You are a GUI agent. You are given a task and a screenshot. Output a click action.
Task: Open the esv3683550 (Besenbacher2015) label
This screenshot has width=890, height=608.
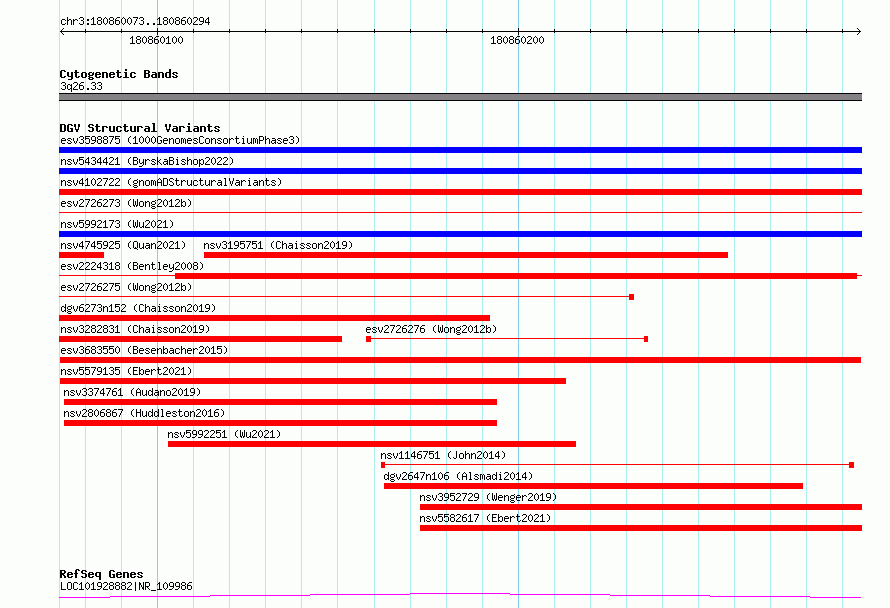144,350
